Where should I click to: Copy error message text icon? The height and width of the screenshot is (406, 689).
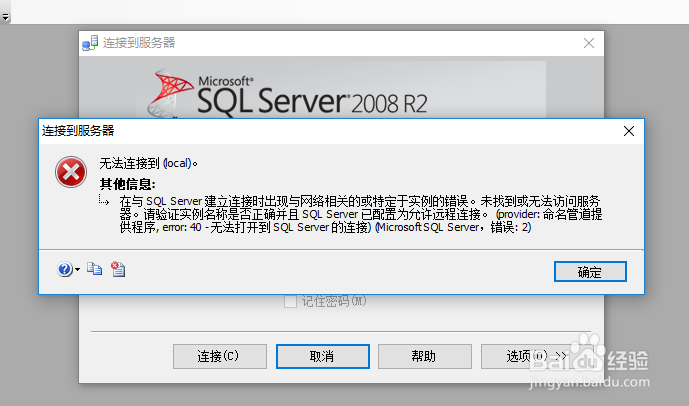(94, 268)
